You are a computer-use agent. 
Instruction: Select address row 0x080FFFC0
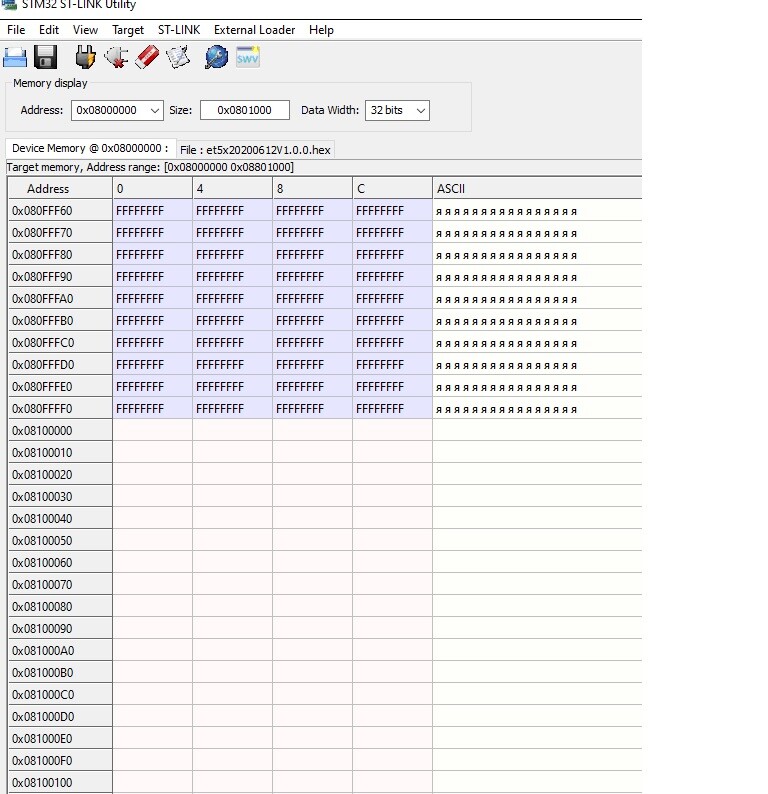[60, 342]
